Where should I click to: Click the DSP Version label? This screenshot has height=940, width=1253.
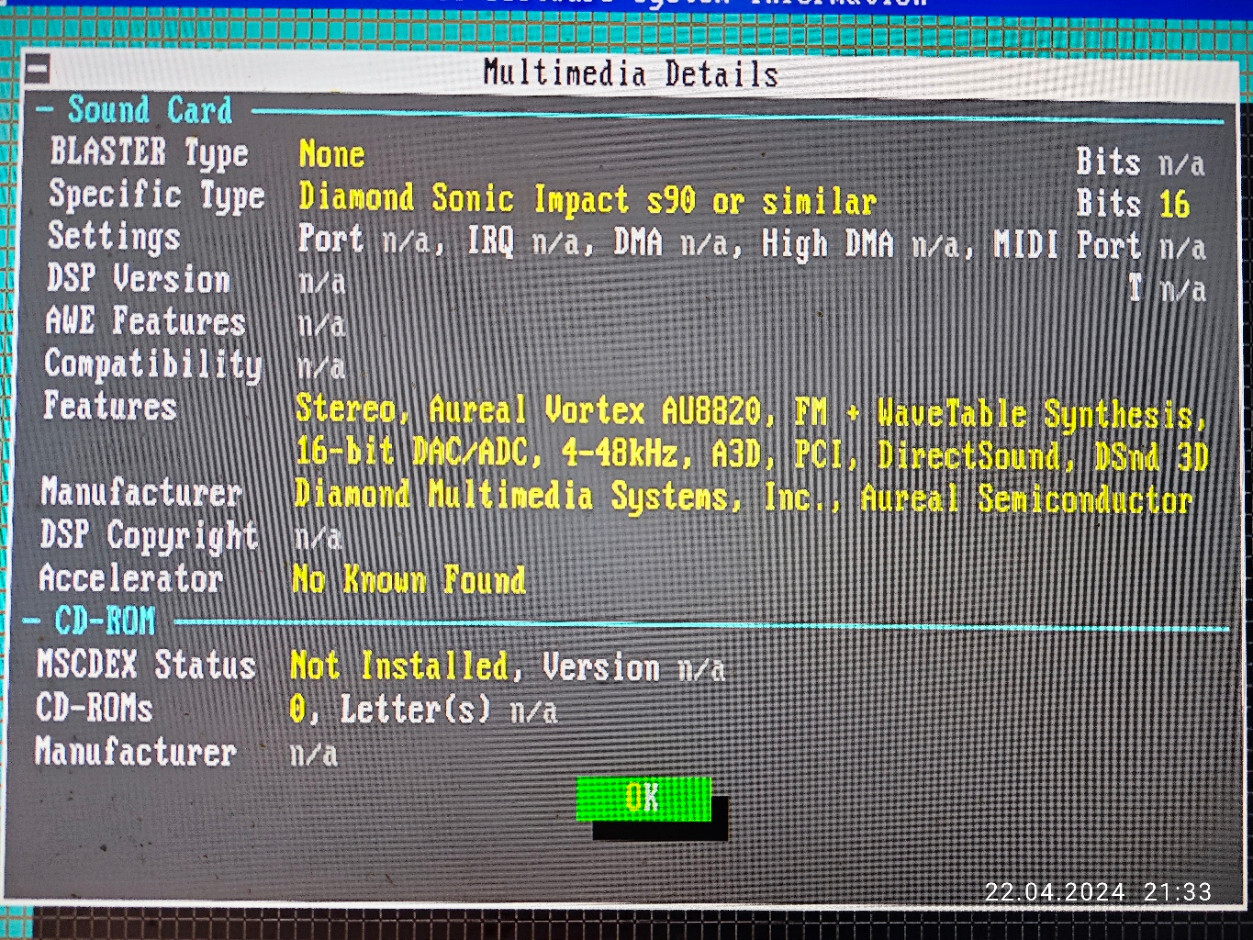point(138,279)
